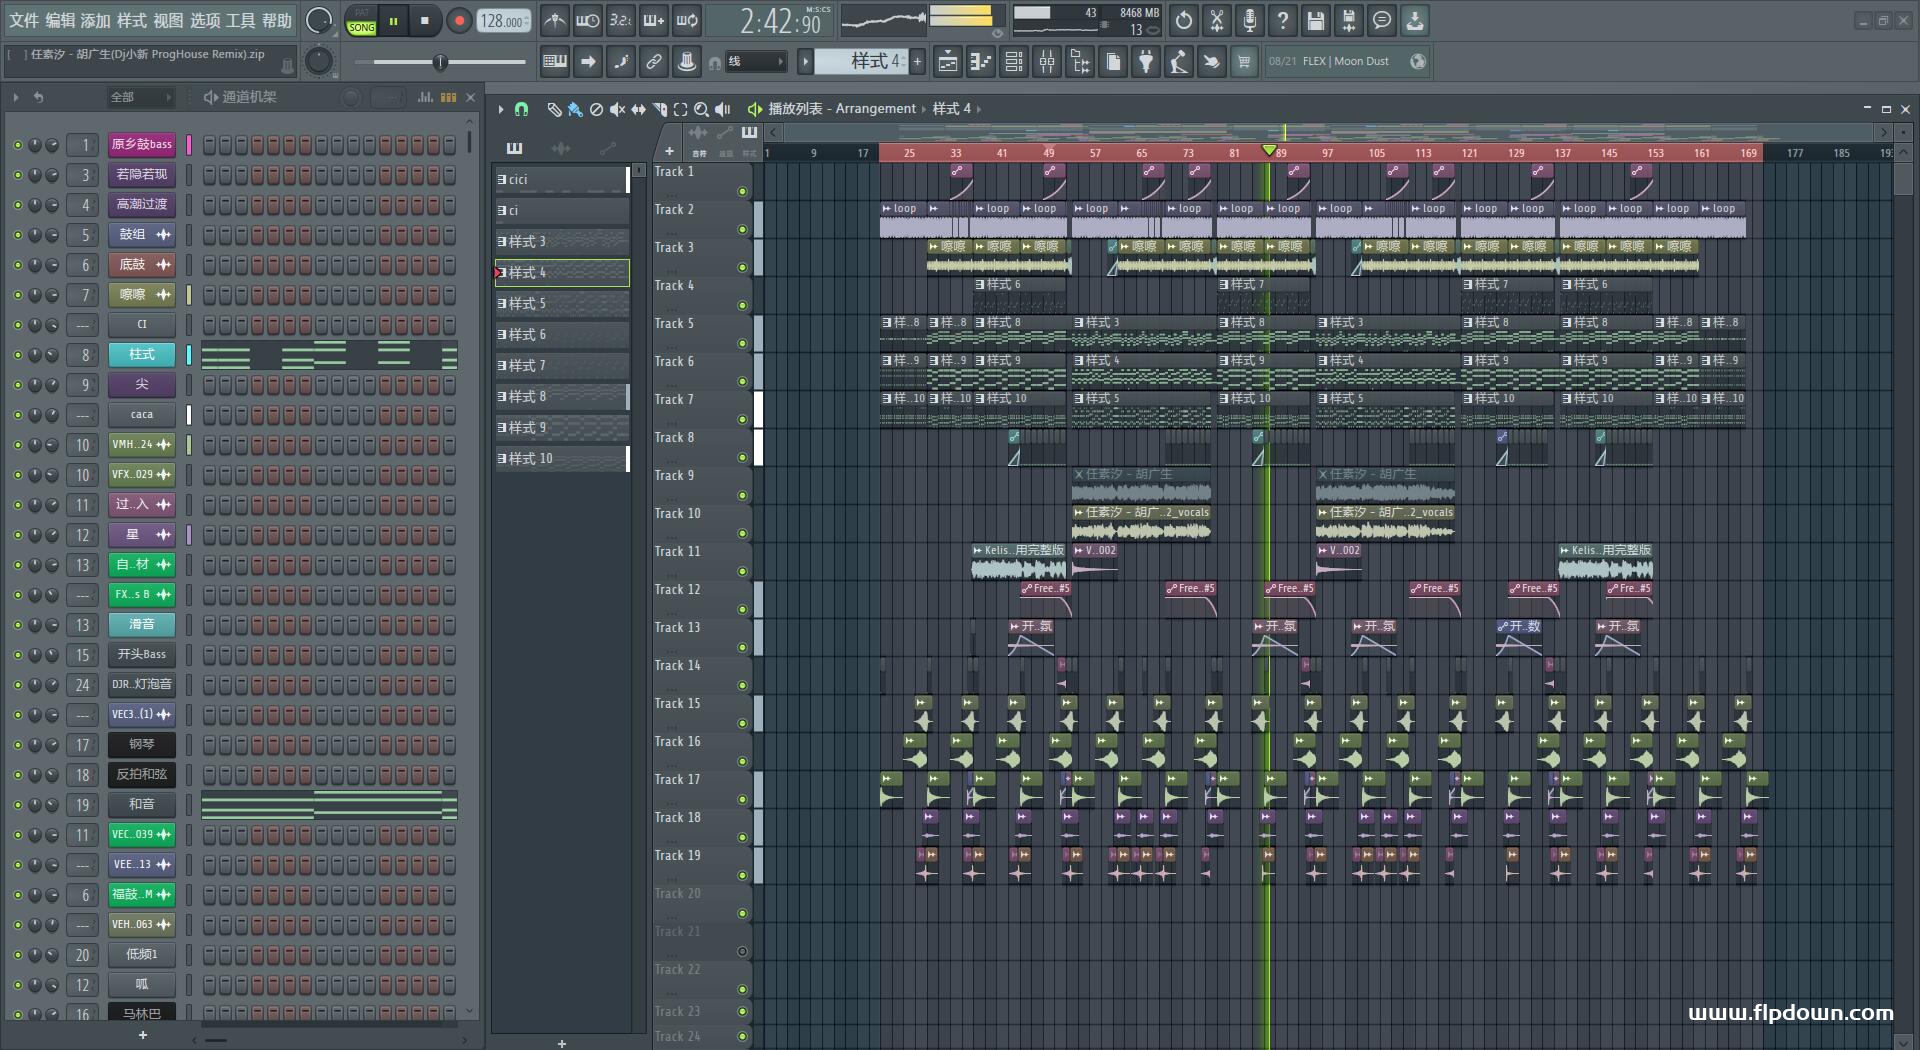Open the plugin picker plug icon

(1146, 62)
